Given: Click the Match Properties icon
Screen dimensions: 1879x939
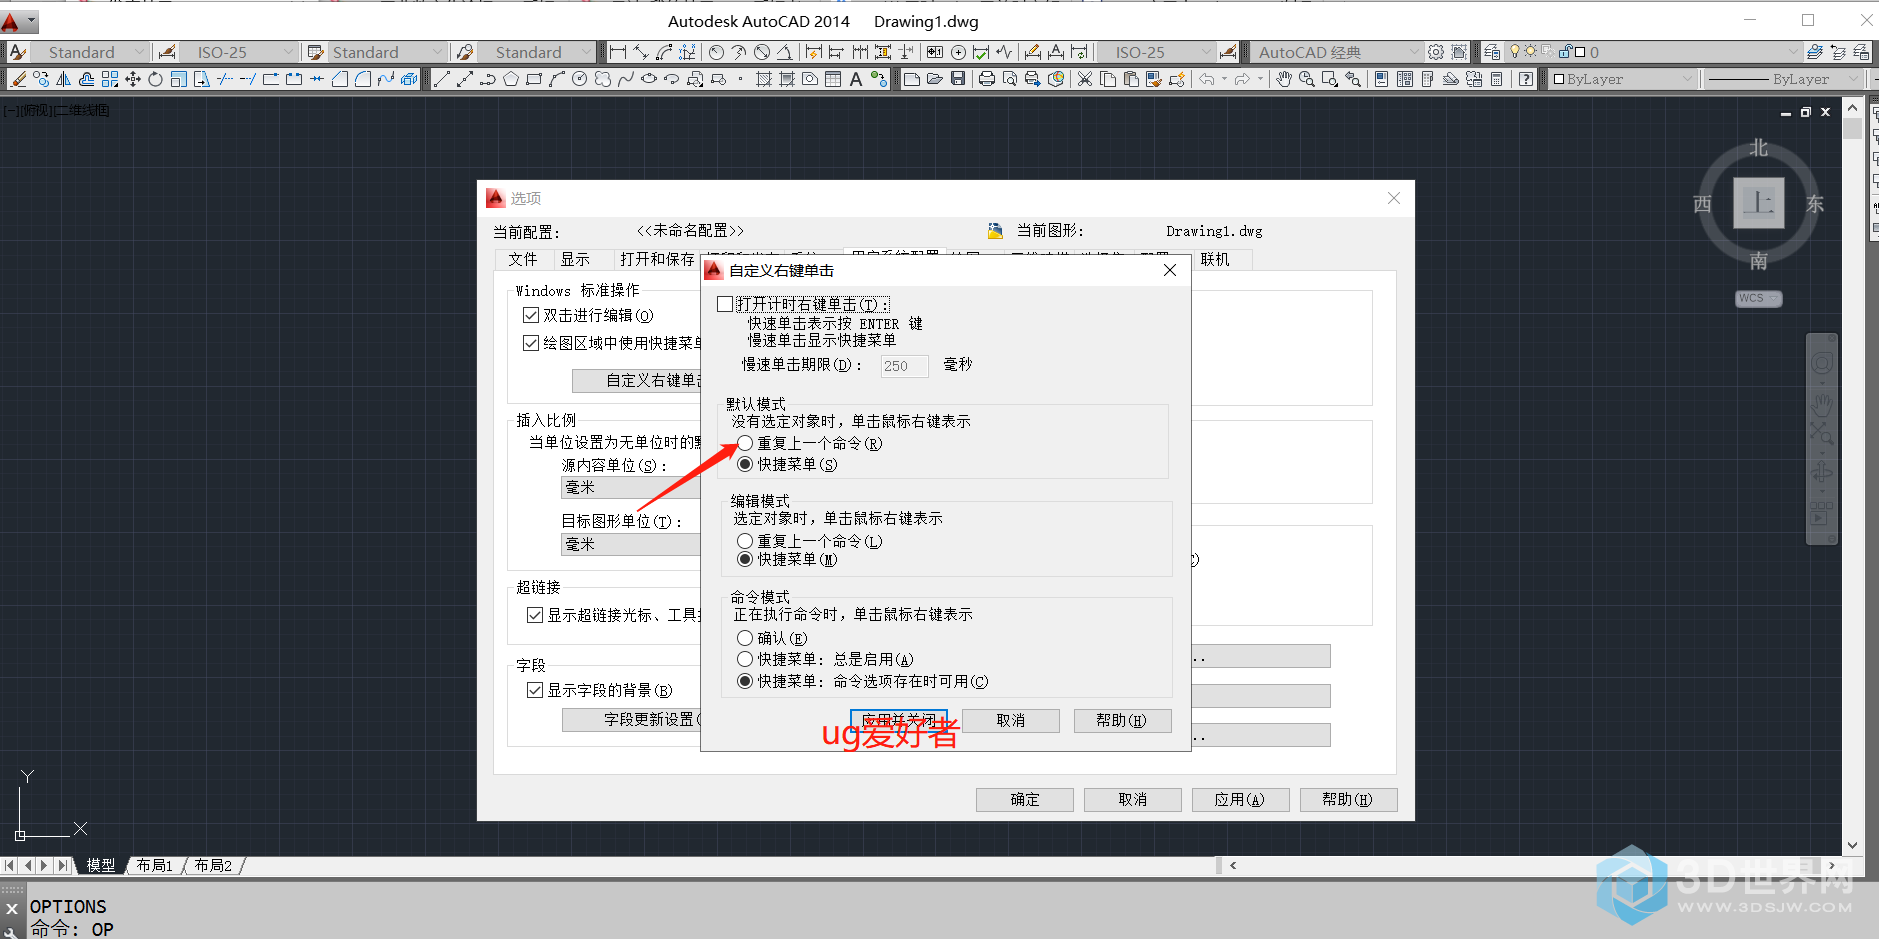Looking at the screenshot, I should [x=1154, y=79].
